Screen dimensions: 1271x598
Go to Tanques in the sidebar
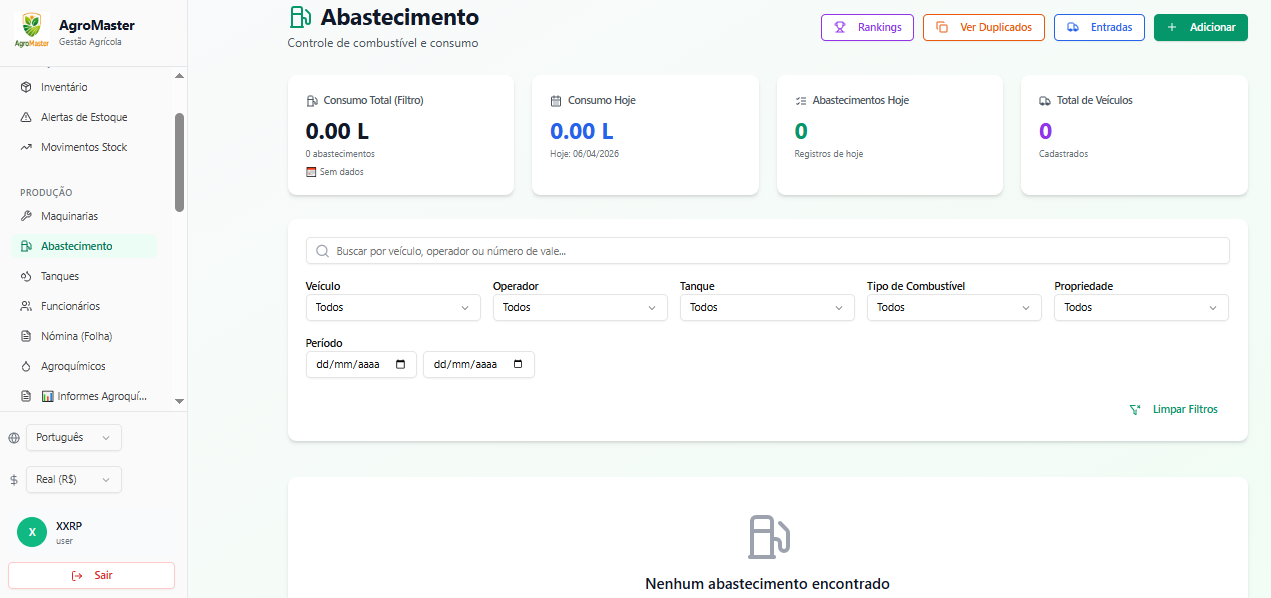pyautogui.click(x=60, y=276)
